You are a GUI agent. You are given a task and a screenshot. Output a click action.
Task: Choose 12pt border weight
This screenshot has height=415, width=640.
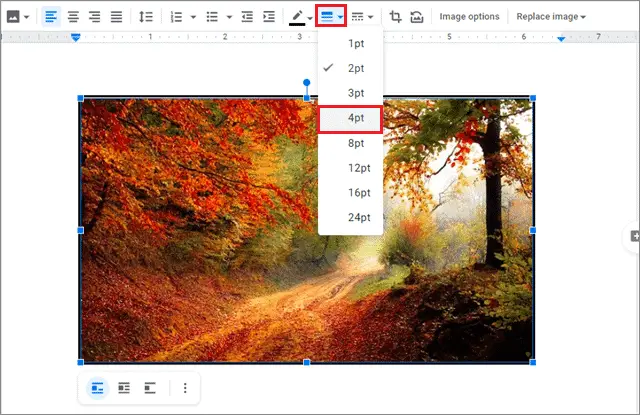(351, 168)
